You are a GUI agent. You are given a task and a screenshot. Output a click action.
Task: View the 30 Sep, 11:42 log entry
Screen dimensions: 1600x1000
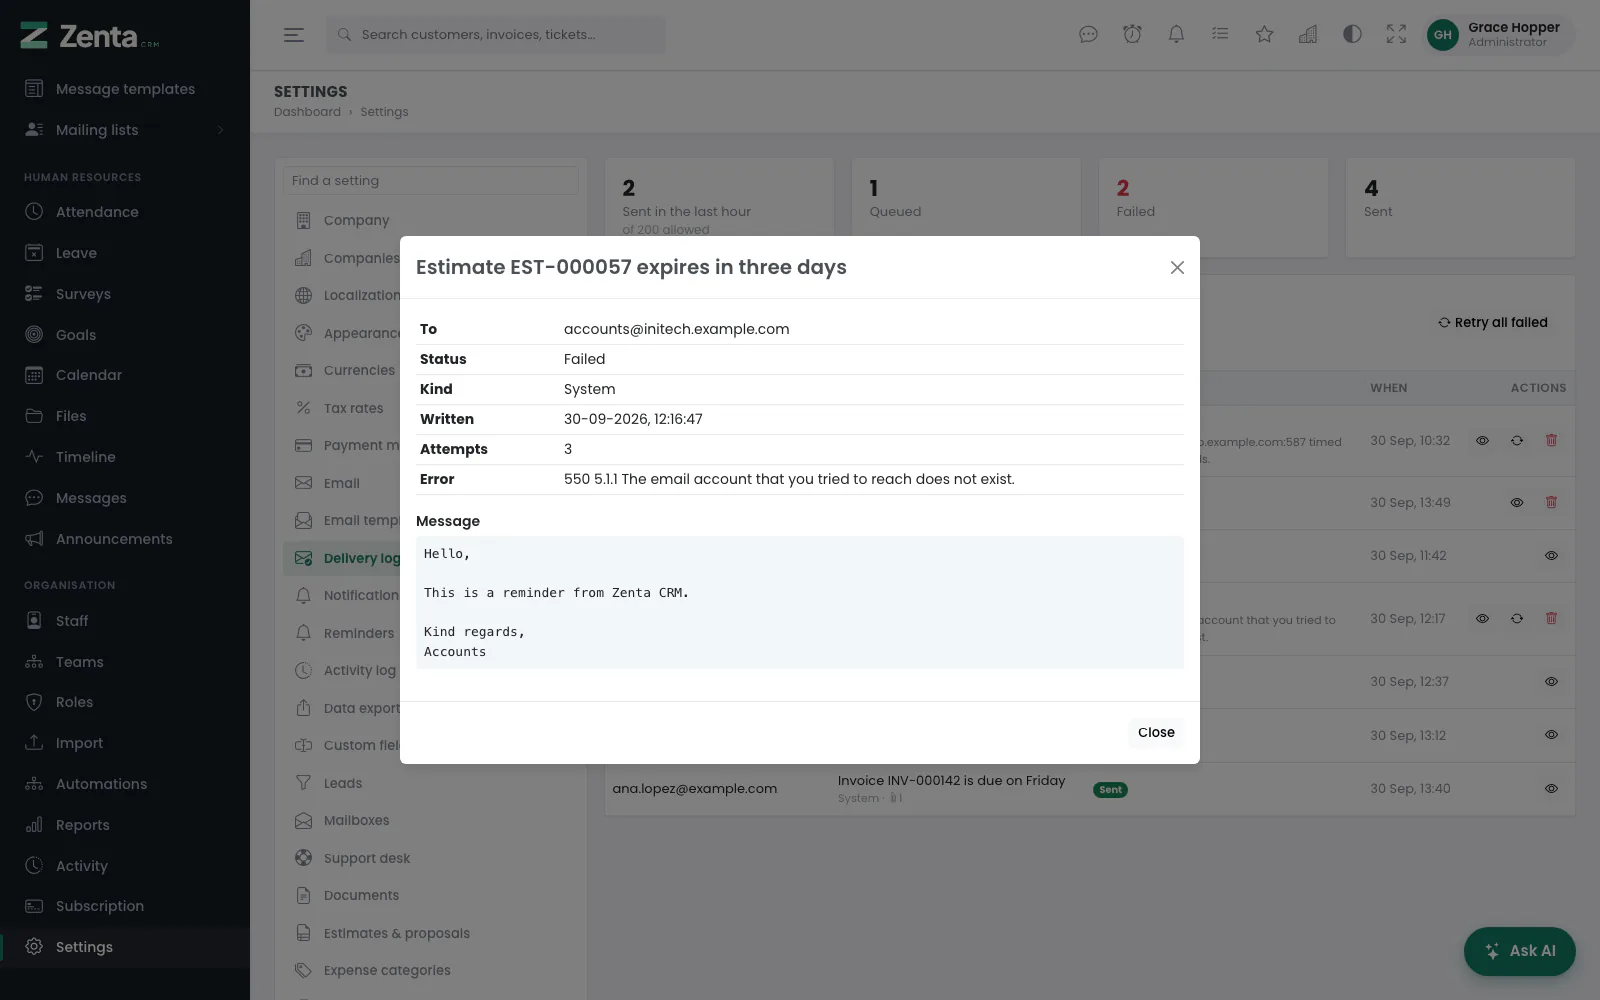pyautogui.click(x=1551, y=556)
